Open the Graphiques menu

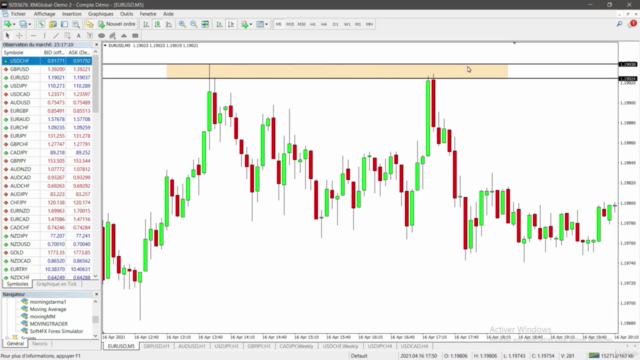pyautogui.click(x=100, y=14)
